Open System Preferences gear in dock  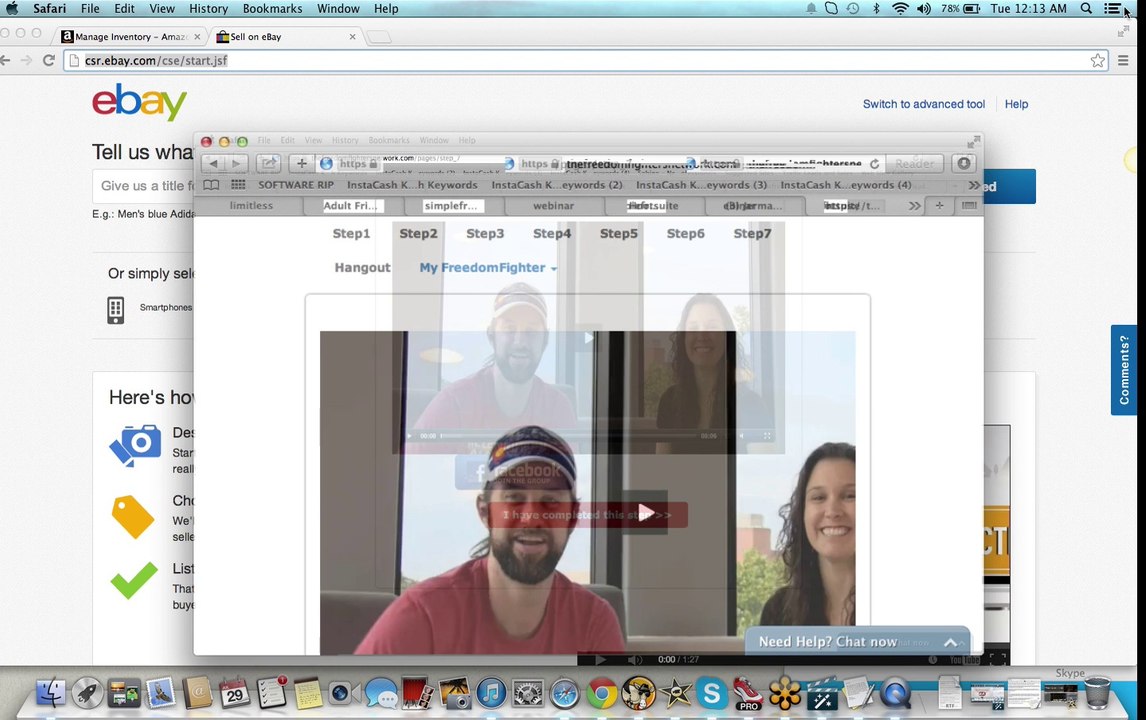coord(528,692)
